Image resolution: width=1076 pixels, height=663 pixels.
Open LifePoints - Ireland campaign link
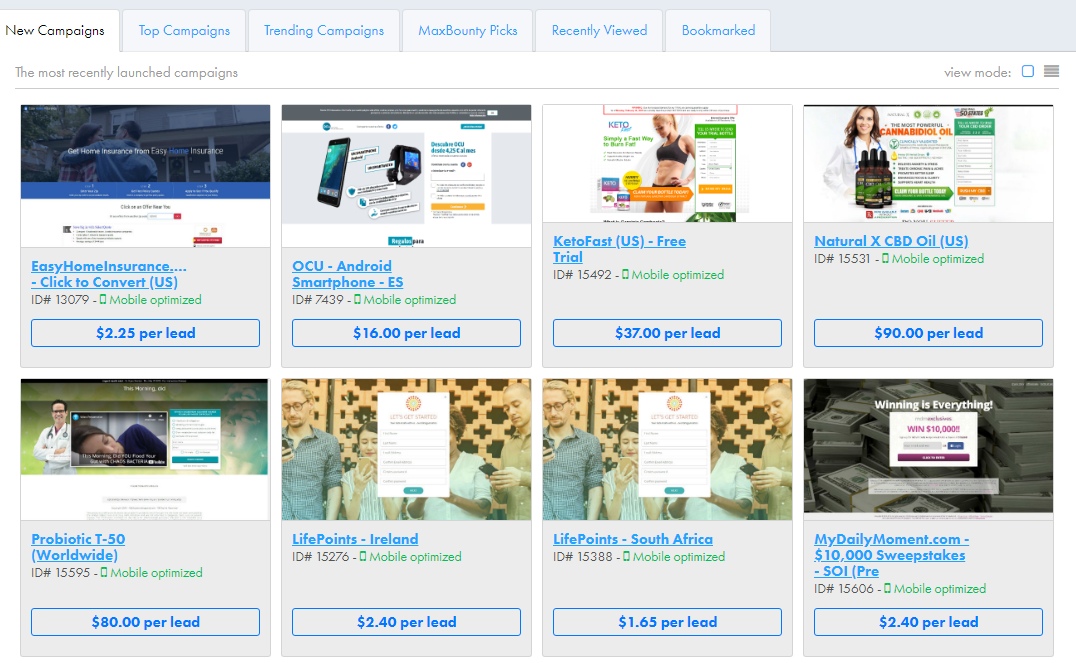[355, 539]
